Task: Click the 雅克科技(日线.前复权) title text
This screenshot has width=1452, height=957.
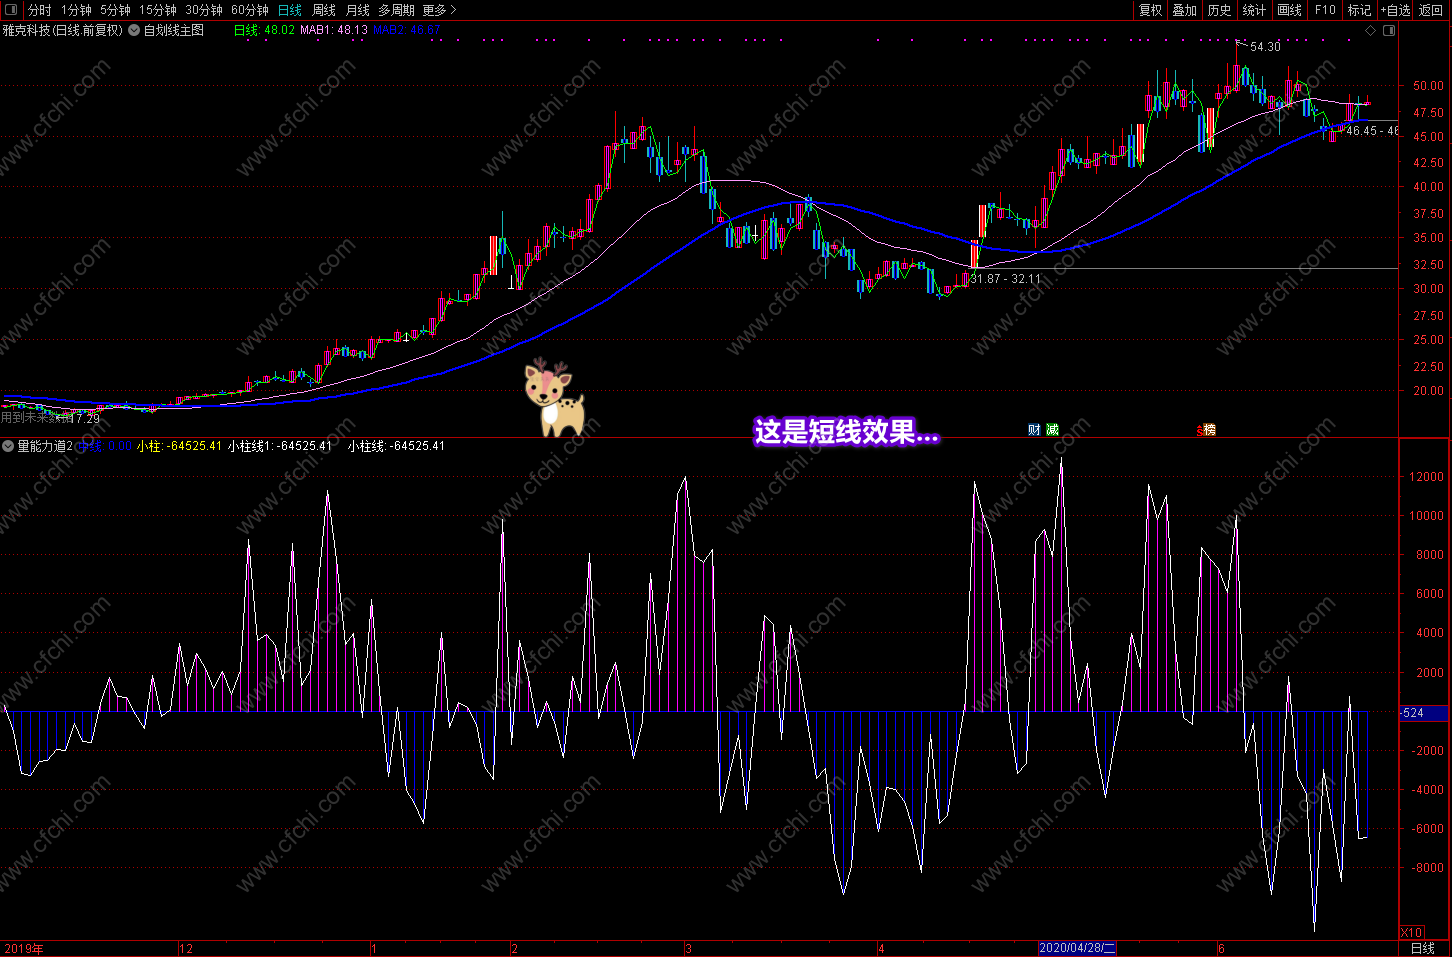Action: click(x=63, y=30)
